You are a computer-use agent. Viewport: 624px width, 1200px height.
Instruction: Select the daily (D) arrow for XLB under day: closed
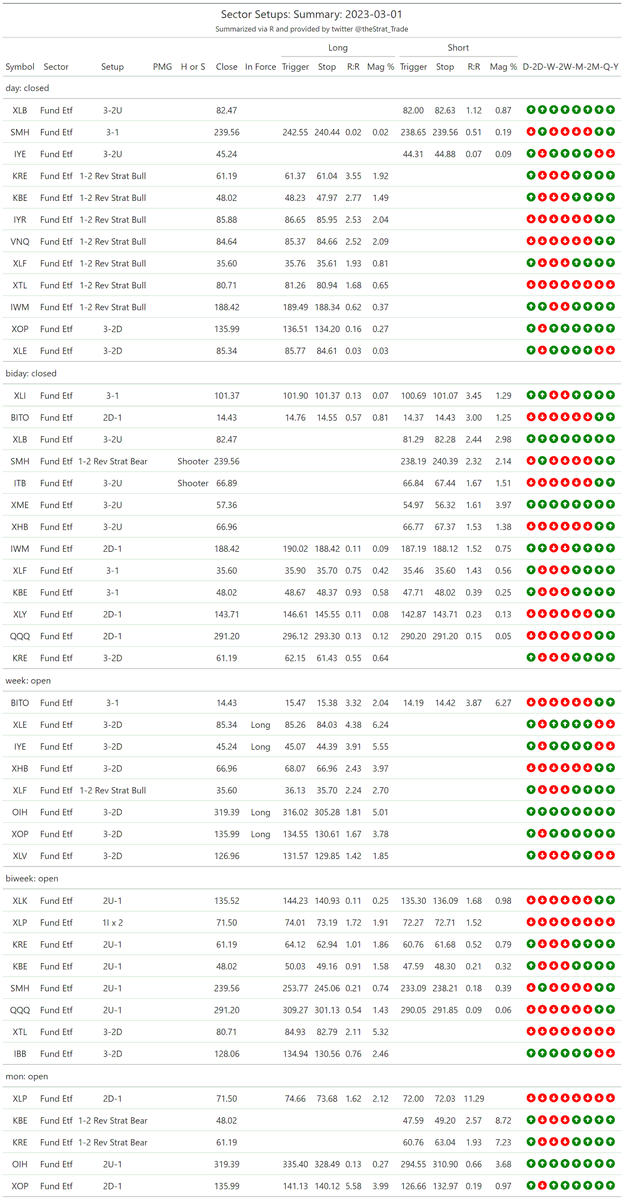click(531, 110)
